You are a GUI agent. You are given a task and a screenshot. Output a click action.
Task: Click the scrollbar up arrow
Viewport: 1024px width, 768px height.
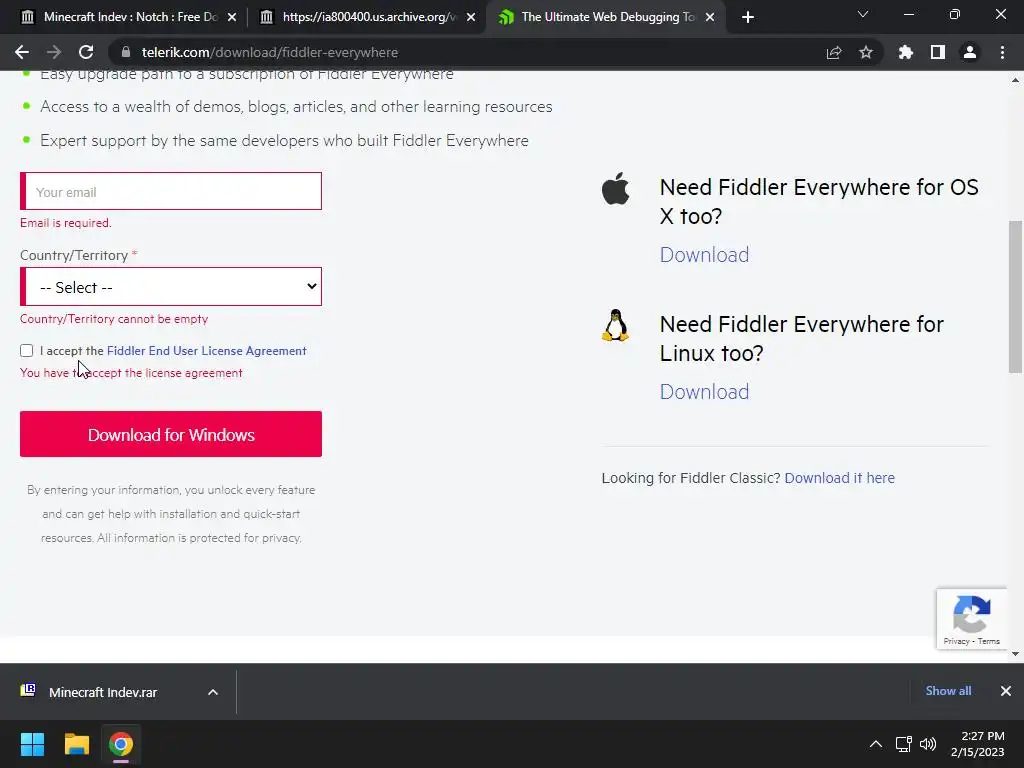pyautogui.click(x=1016, y=80)
